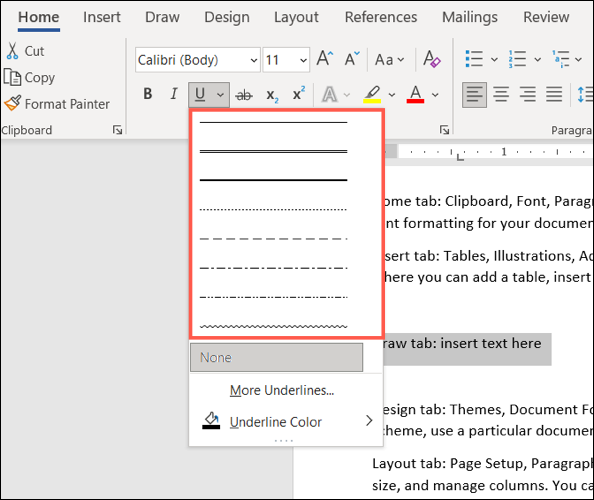The width and height of the screenshot is (594, 500).
Task: Switch to the Layout tab
Action: (x=296, y=17)
